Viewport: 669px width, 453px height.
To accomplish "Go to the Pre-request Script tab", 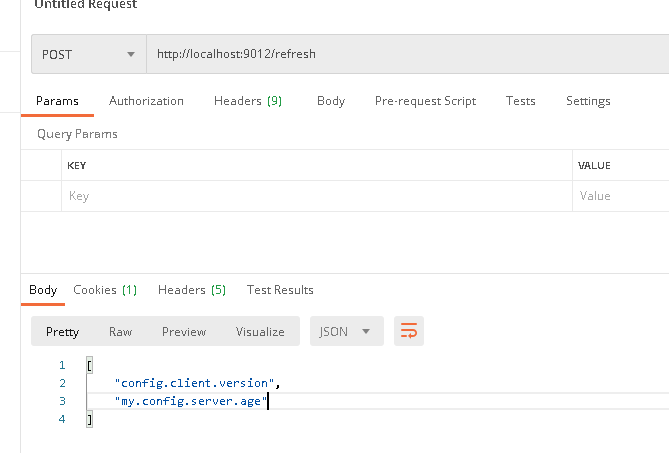I will point(425,101).
